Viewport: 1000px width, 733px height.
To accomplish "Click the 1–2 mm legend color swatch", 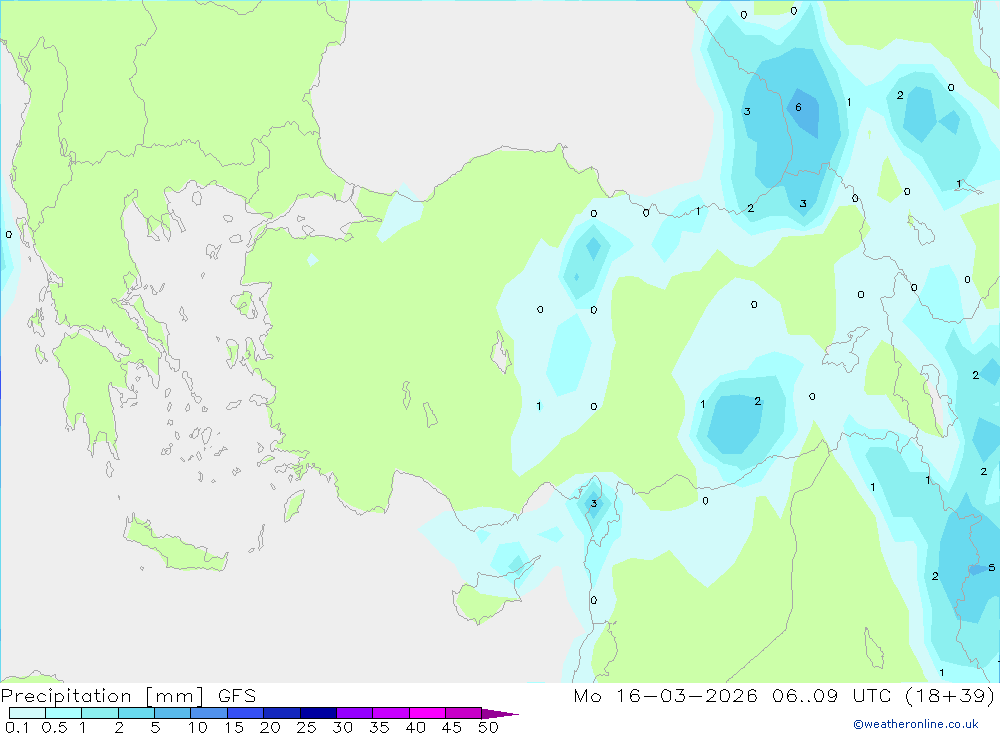I will (x=100, y=713).
